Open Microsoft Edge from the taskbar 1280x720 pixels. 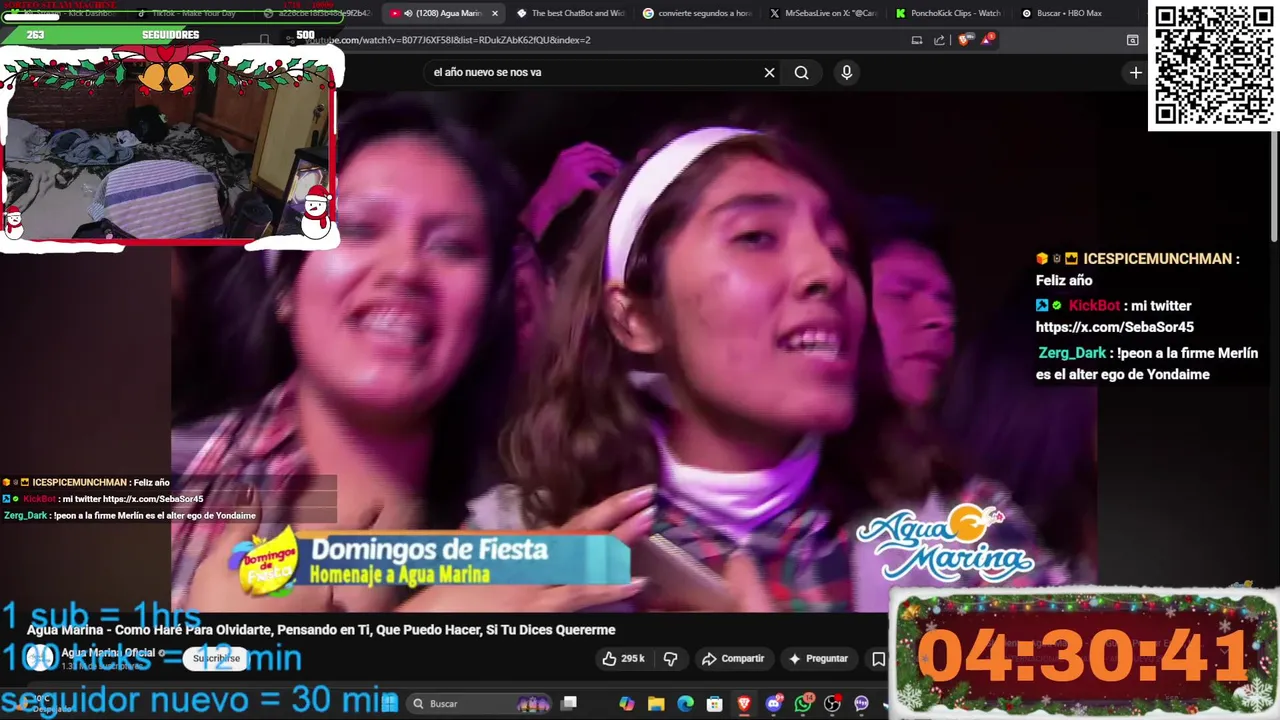tap(685, 703)
